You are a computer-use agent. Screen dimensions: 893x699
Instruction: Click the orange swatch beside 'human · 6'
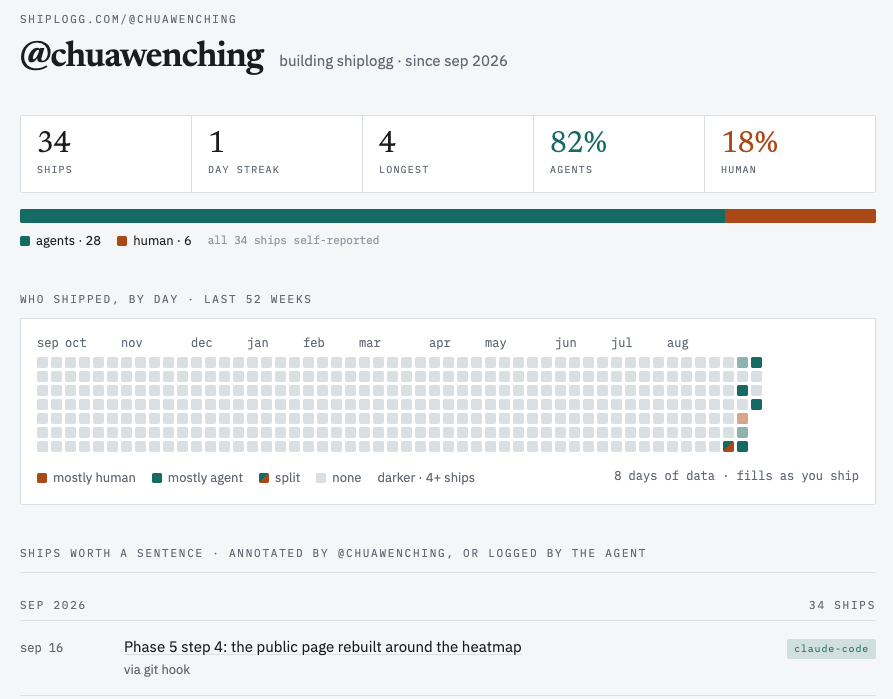pyautogui.click(x=122, y=241)
